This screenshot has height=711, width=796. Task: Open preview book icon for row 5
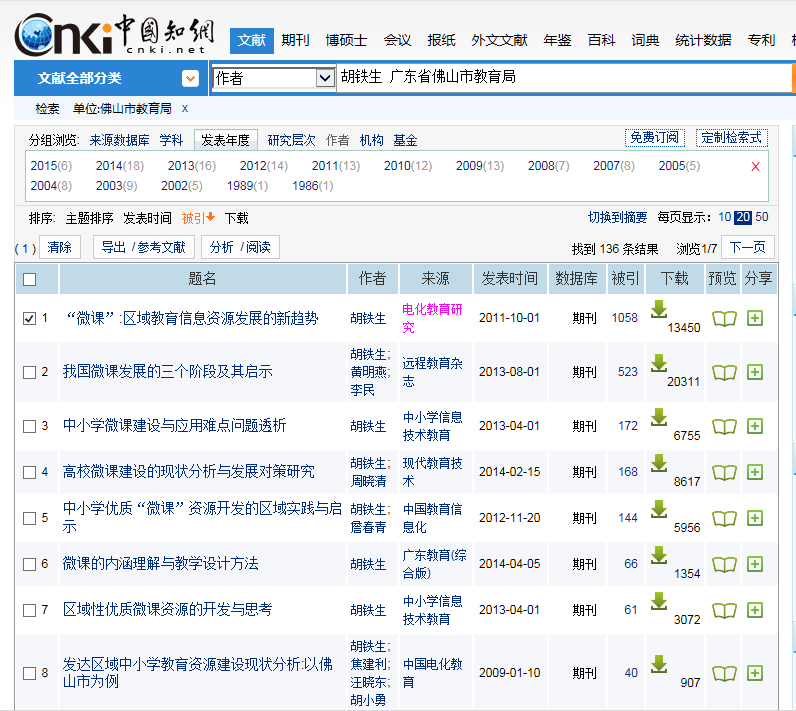click(x=724, y=518)
